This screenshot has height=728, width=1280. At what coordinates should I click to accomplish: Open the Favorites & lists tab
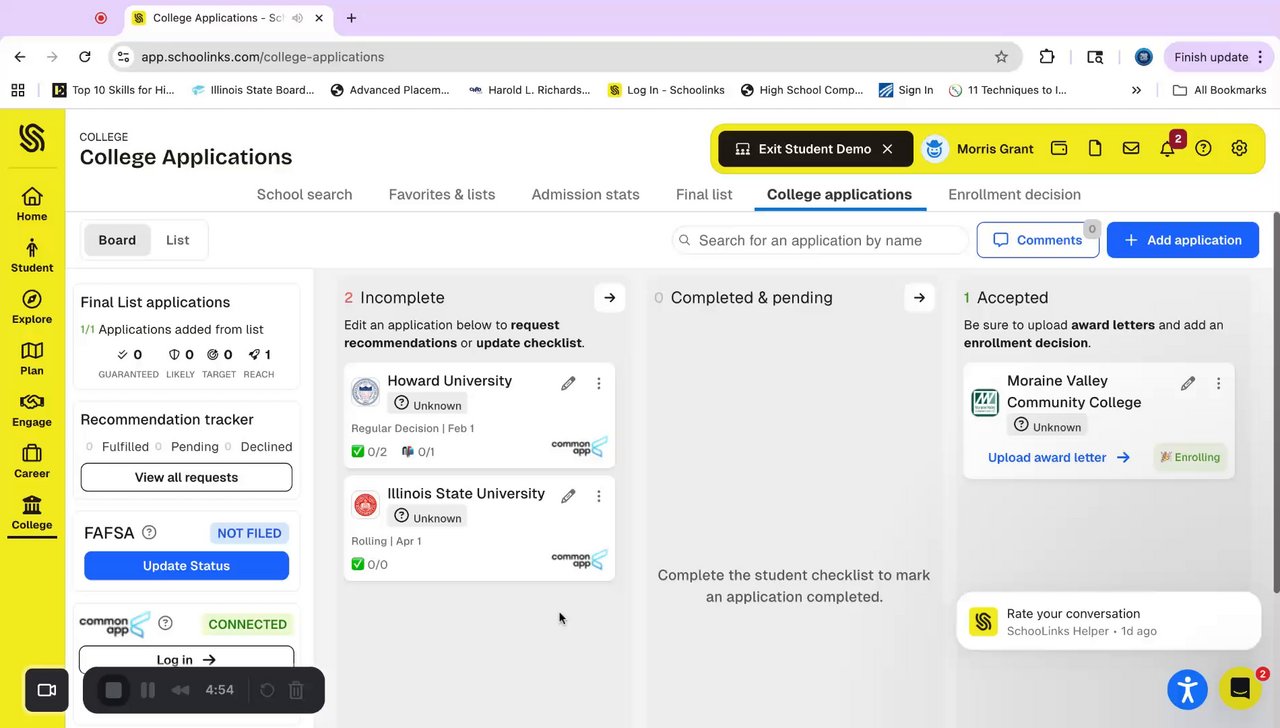(442, 194)
